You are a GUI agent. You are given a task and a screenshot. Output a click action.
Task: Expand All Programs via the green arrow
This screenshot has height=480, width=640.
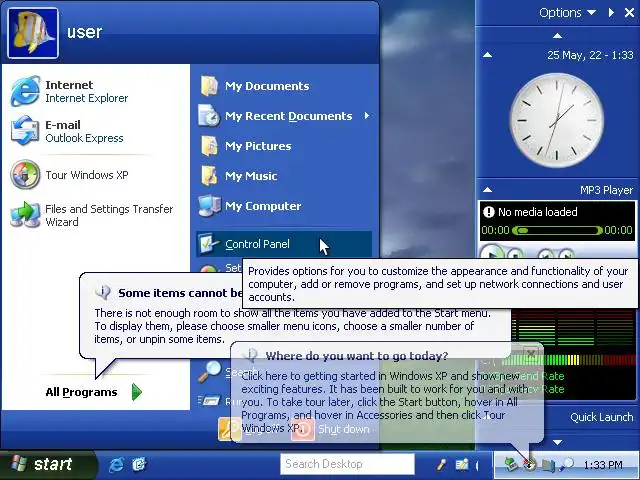[x=137, y=392]
